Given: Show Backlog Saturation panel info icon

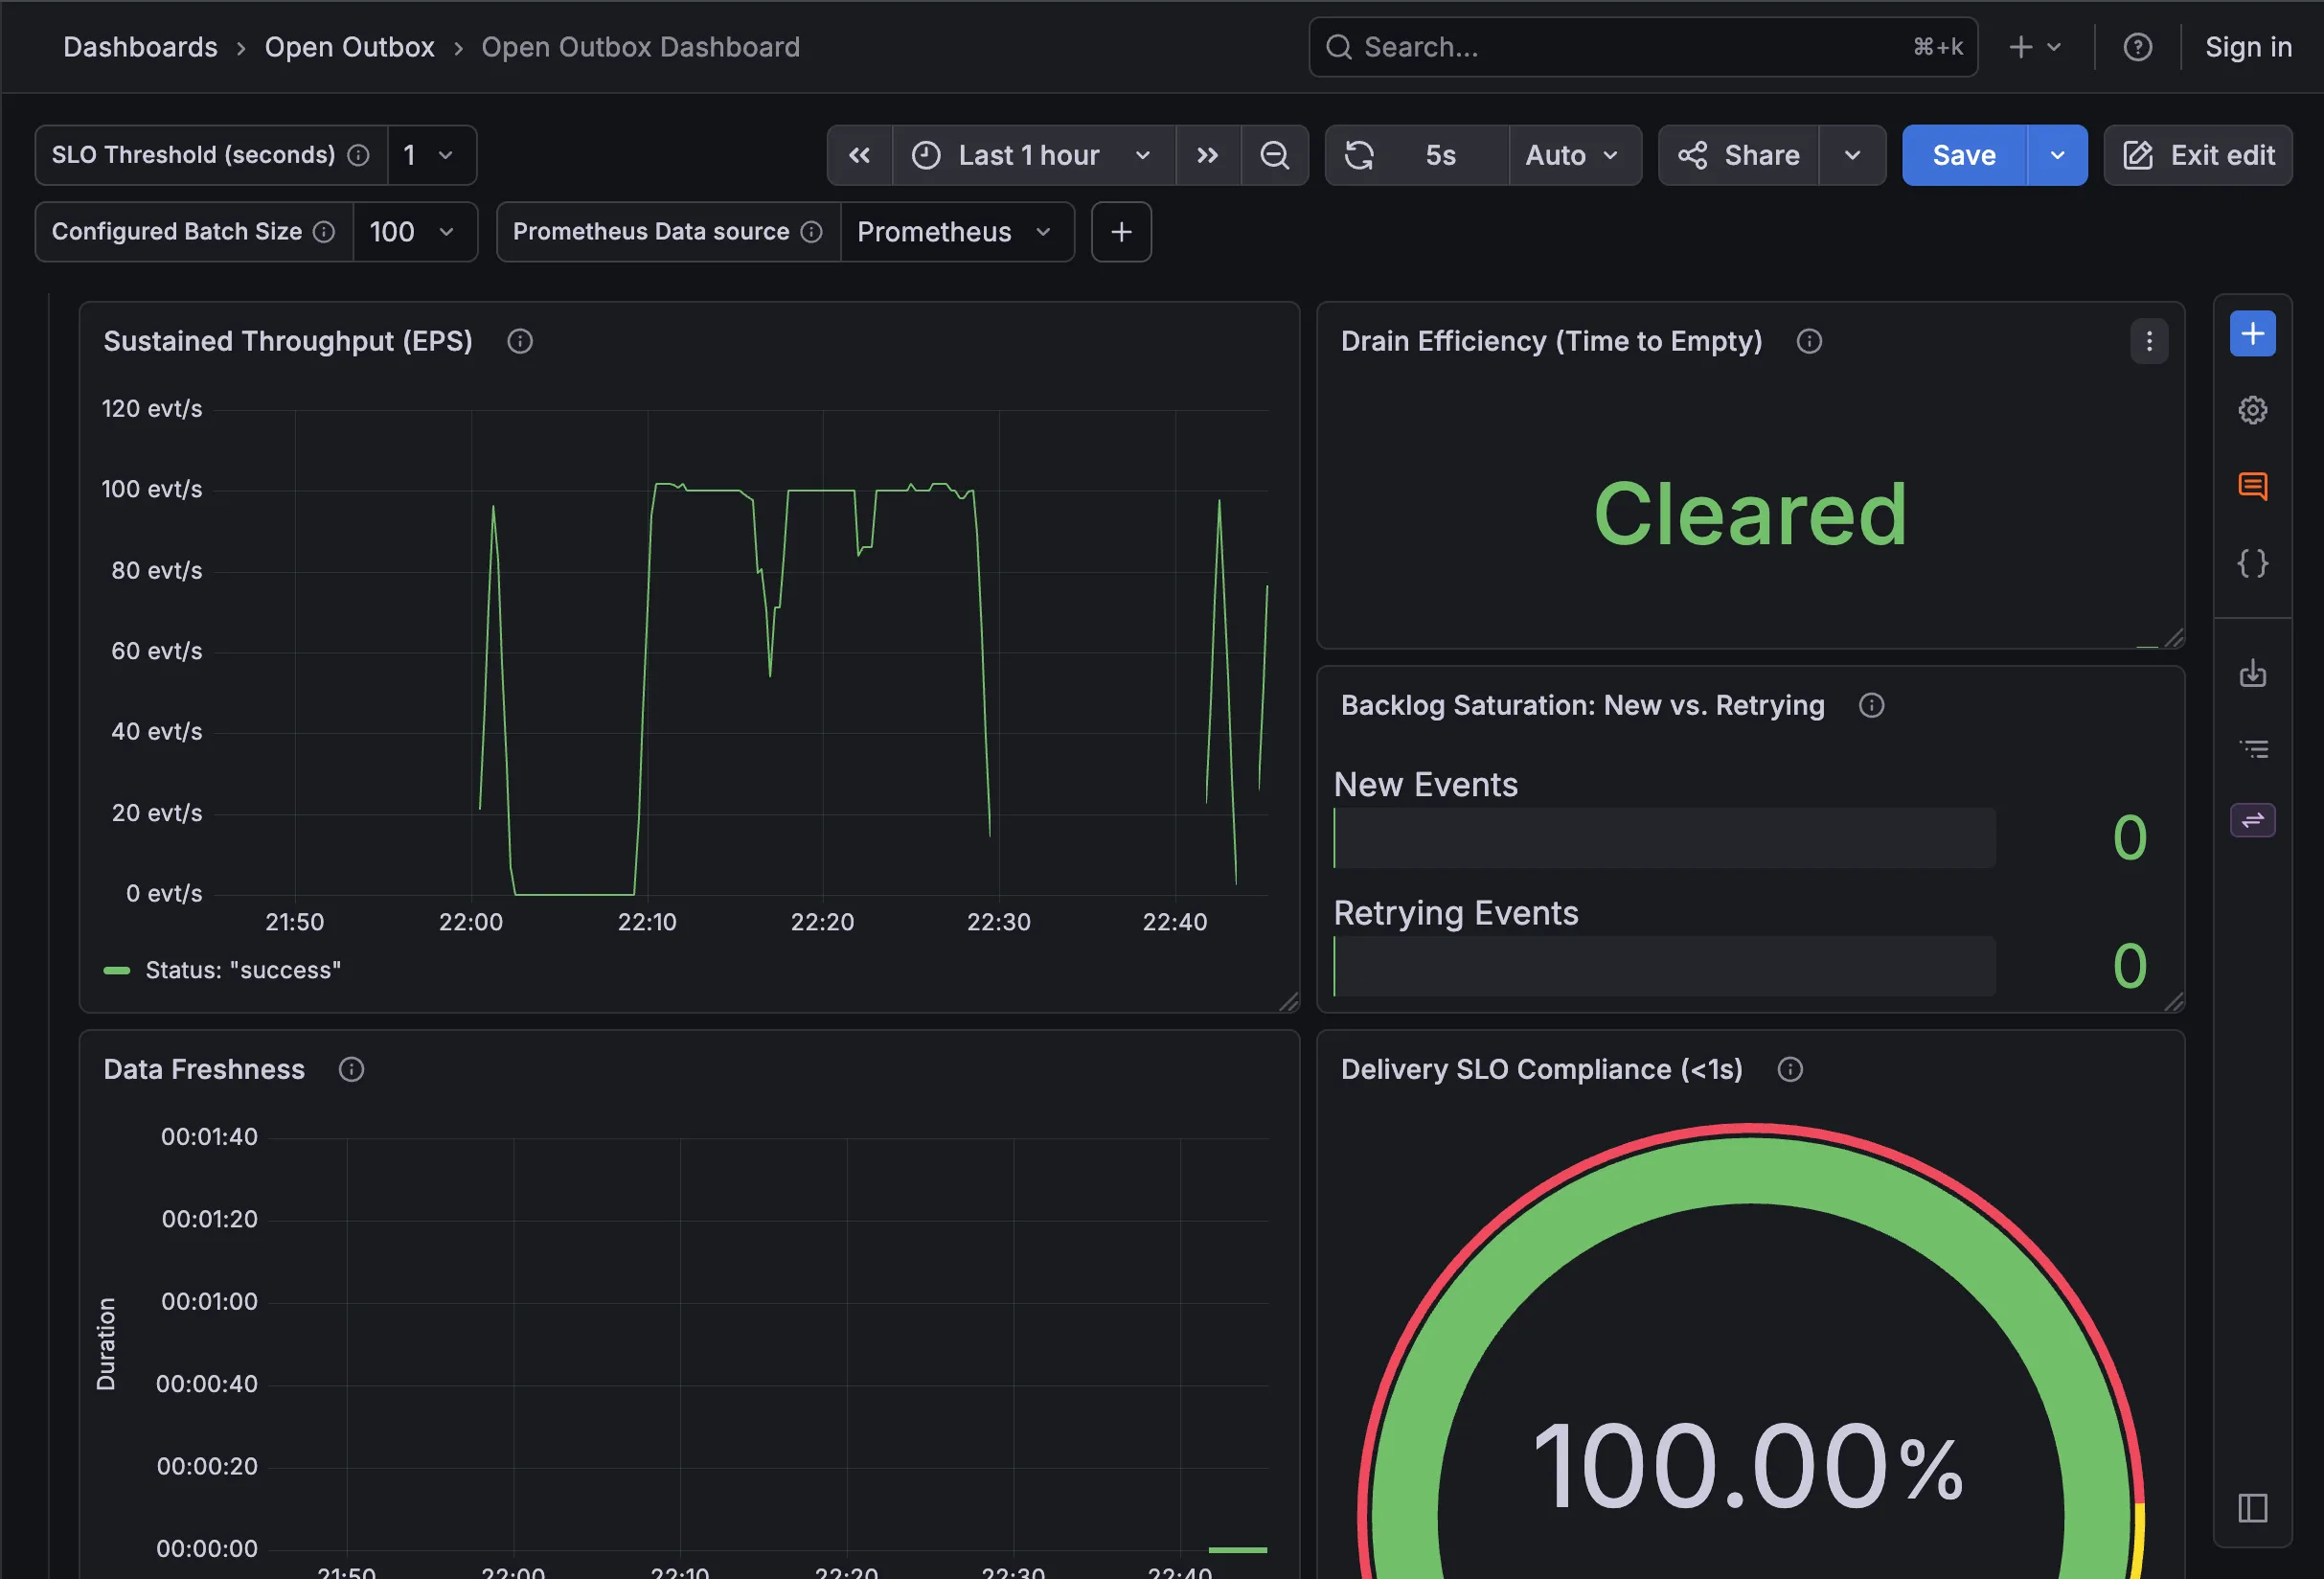Looking at the screenshot, I should pos(1872,705).
